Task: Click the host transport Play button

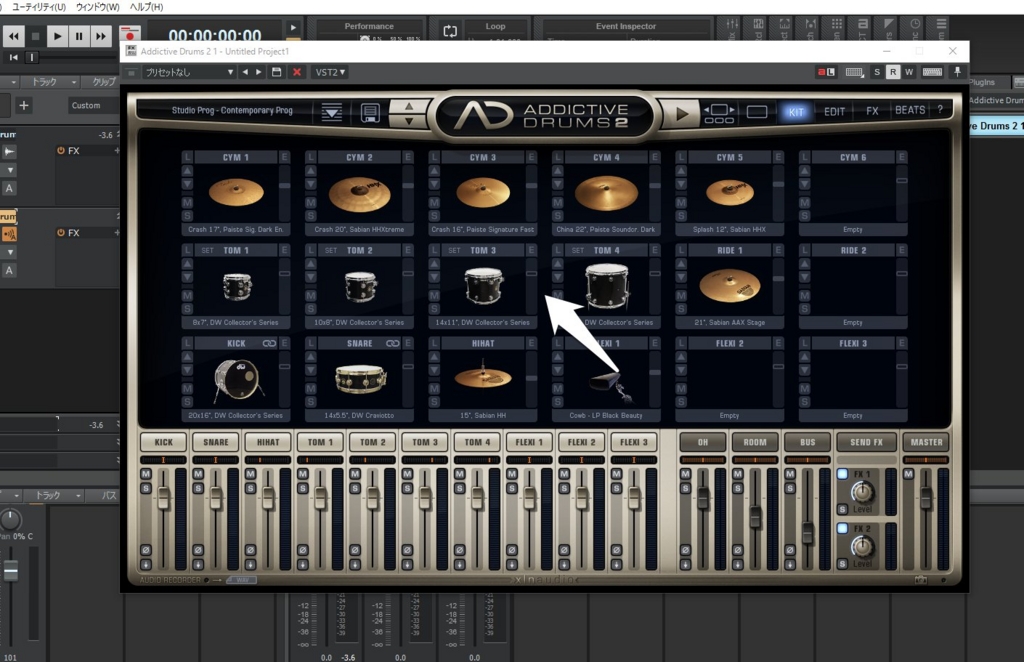Action: pyautogui.click(x=57, y=36)
